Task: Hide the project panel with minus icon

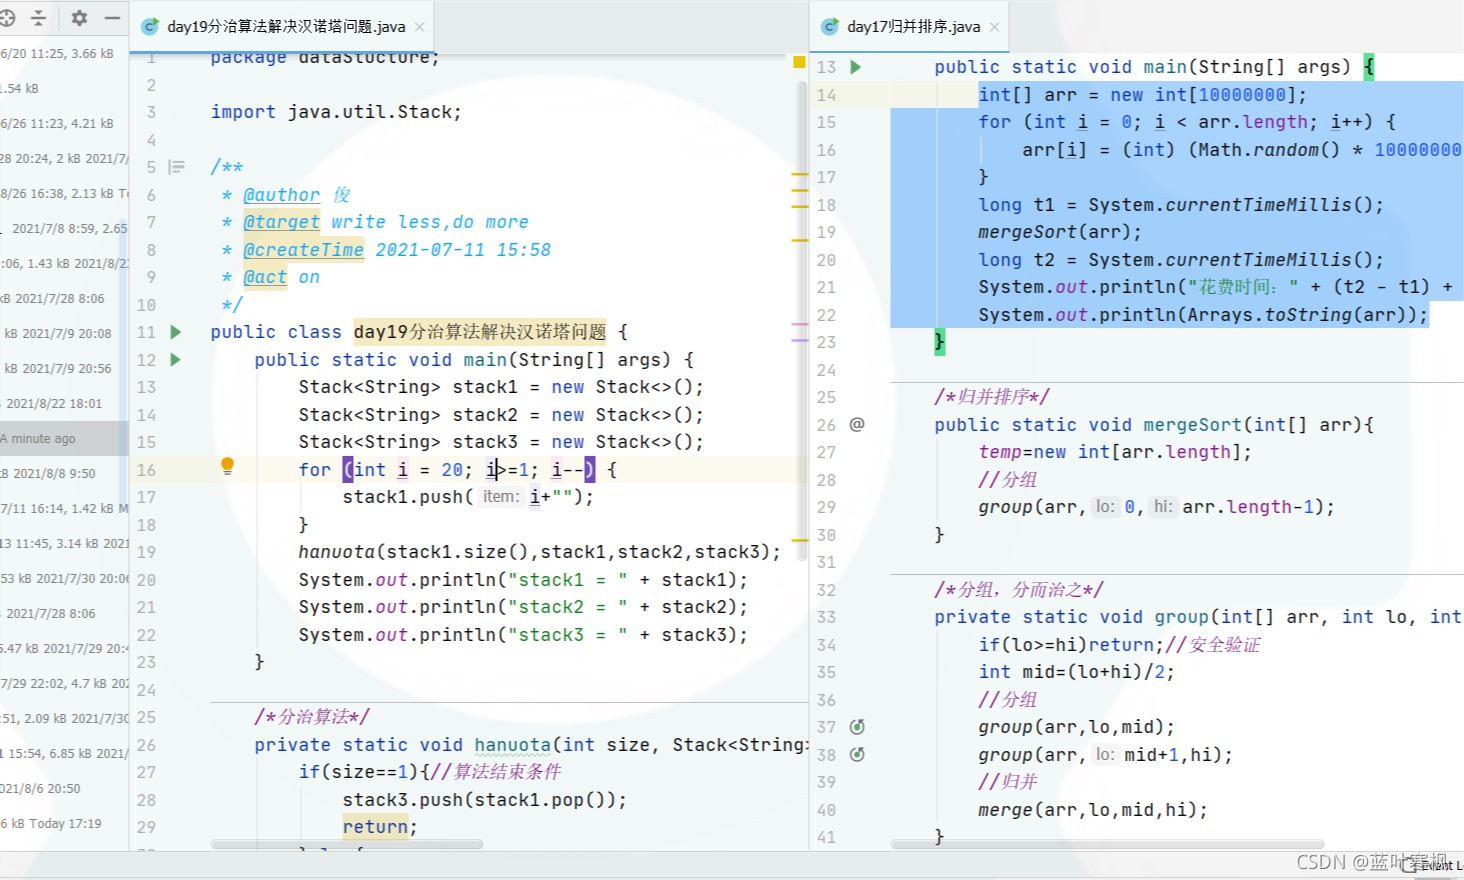Action: coord(112,18)
